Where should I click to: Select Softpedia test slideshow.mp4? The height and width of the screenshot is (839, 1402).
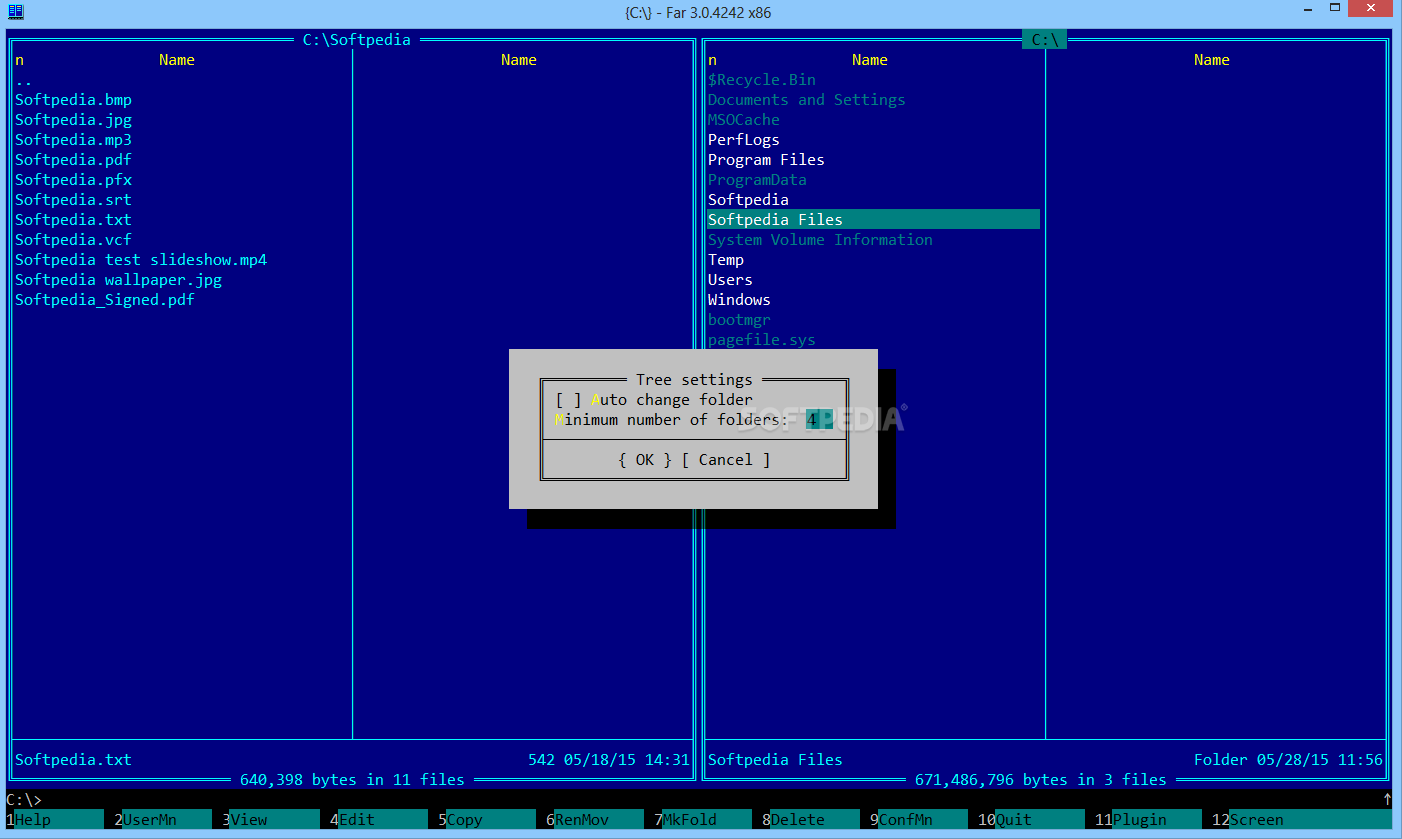click(141, 260)
